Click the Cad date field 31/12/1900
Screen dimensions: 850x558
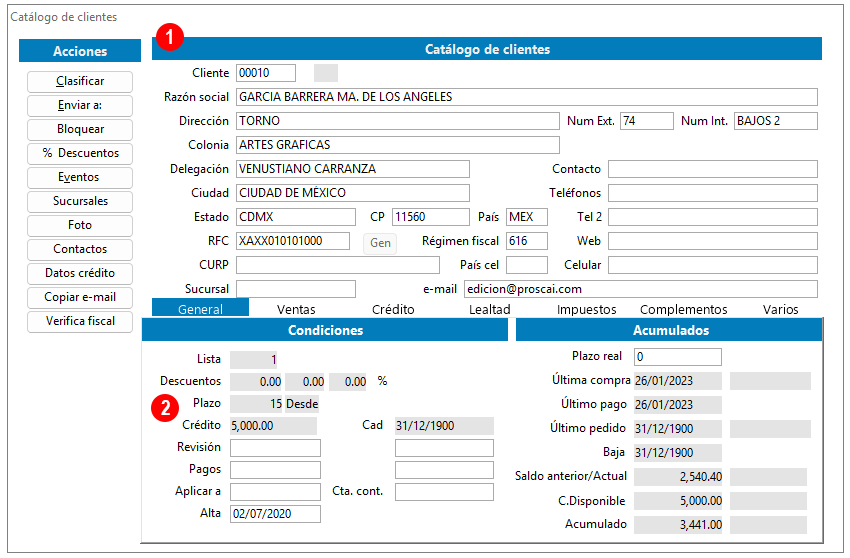tap(445, 426)
